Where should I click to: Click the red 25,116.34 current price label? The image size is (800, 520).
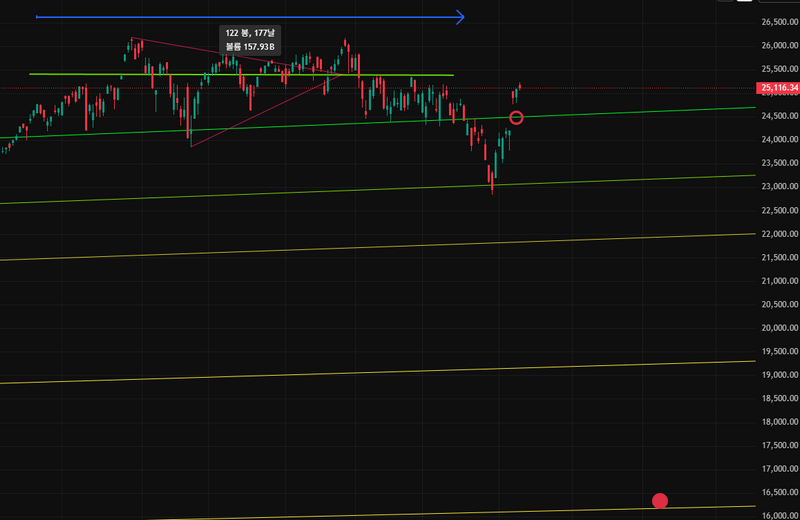pyautogui.click(x=779, y=88)
